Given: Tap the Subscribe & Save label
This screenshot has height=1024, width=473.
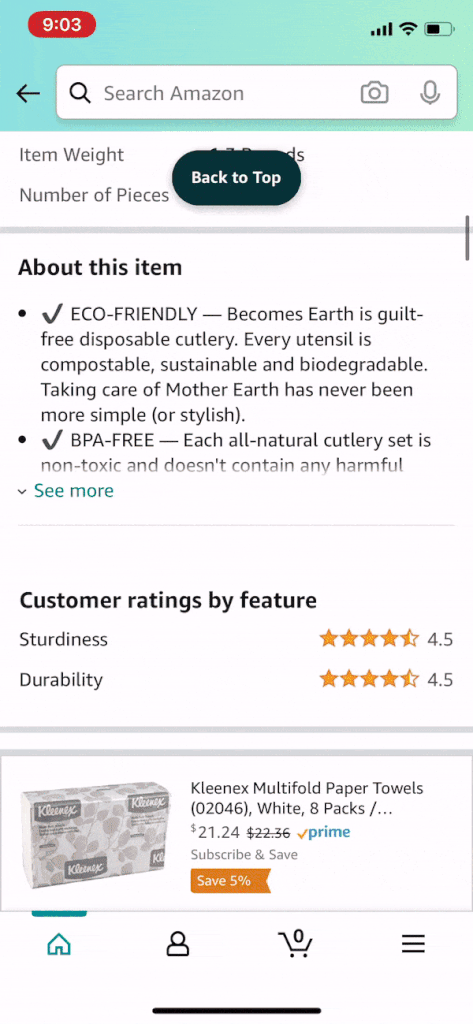Looking at the screenshot, I should [244, 854].
